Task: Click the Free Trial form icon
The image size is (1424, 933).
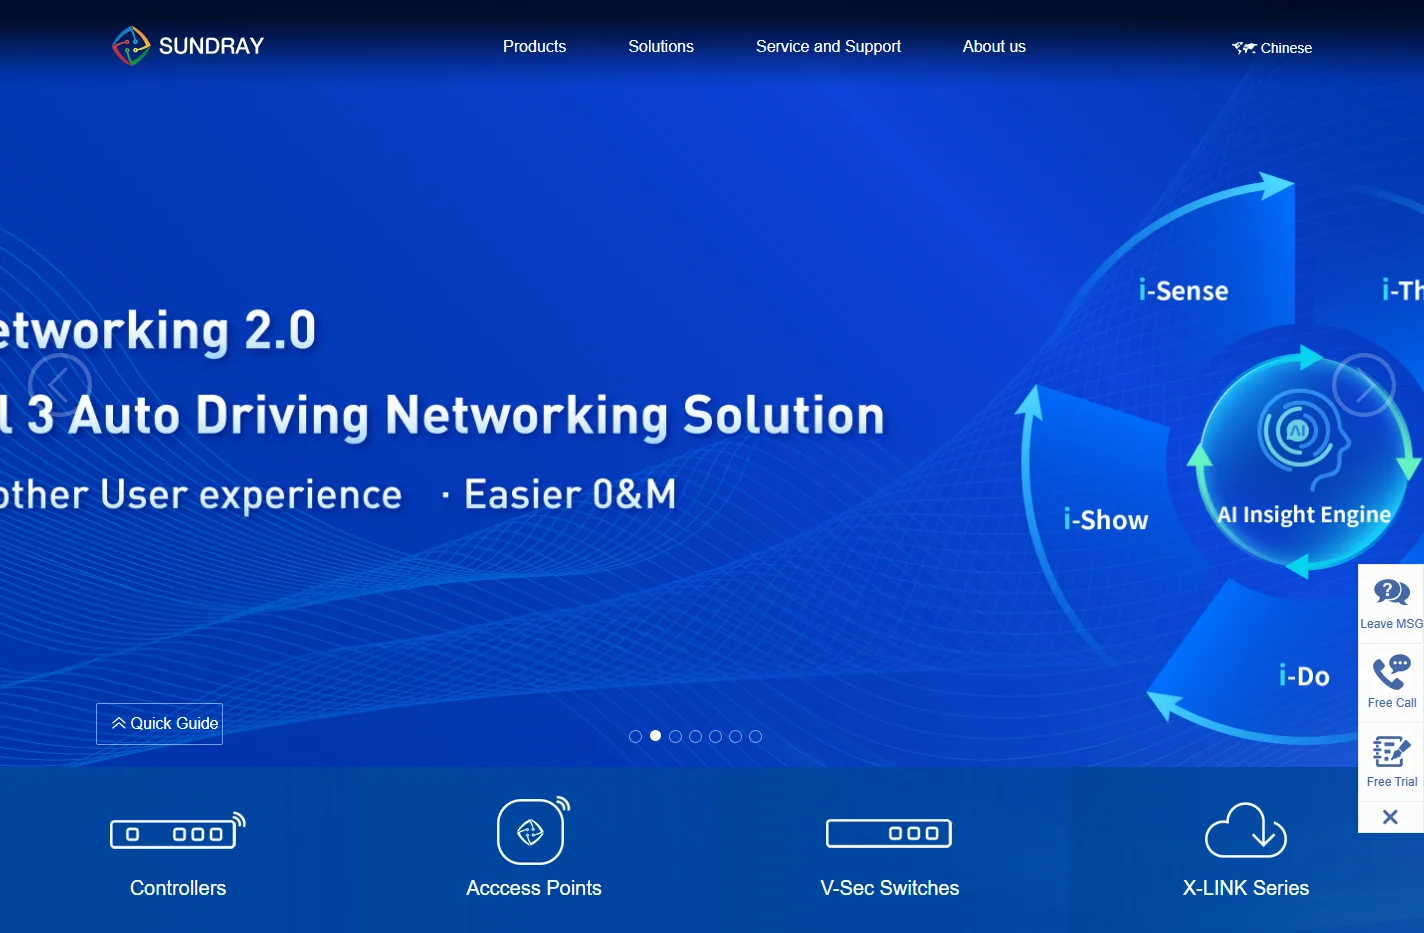Action: click(1391, 751)
